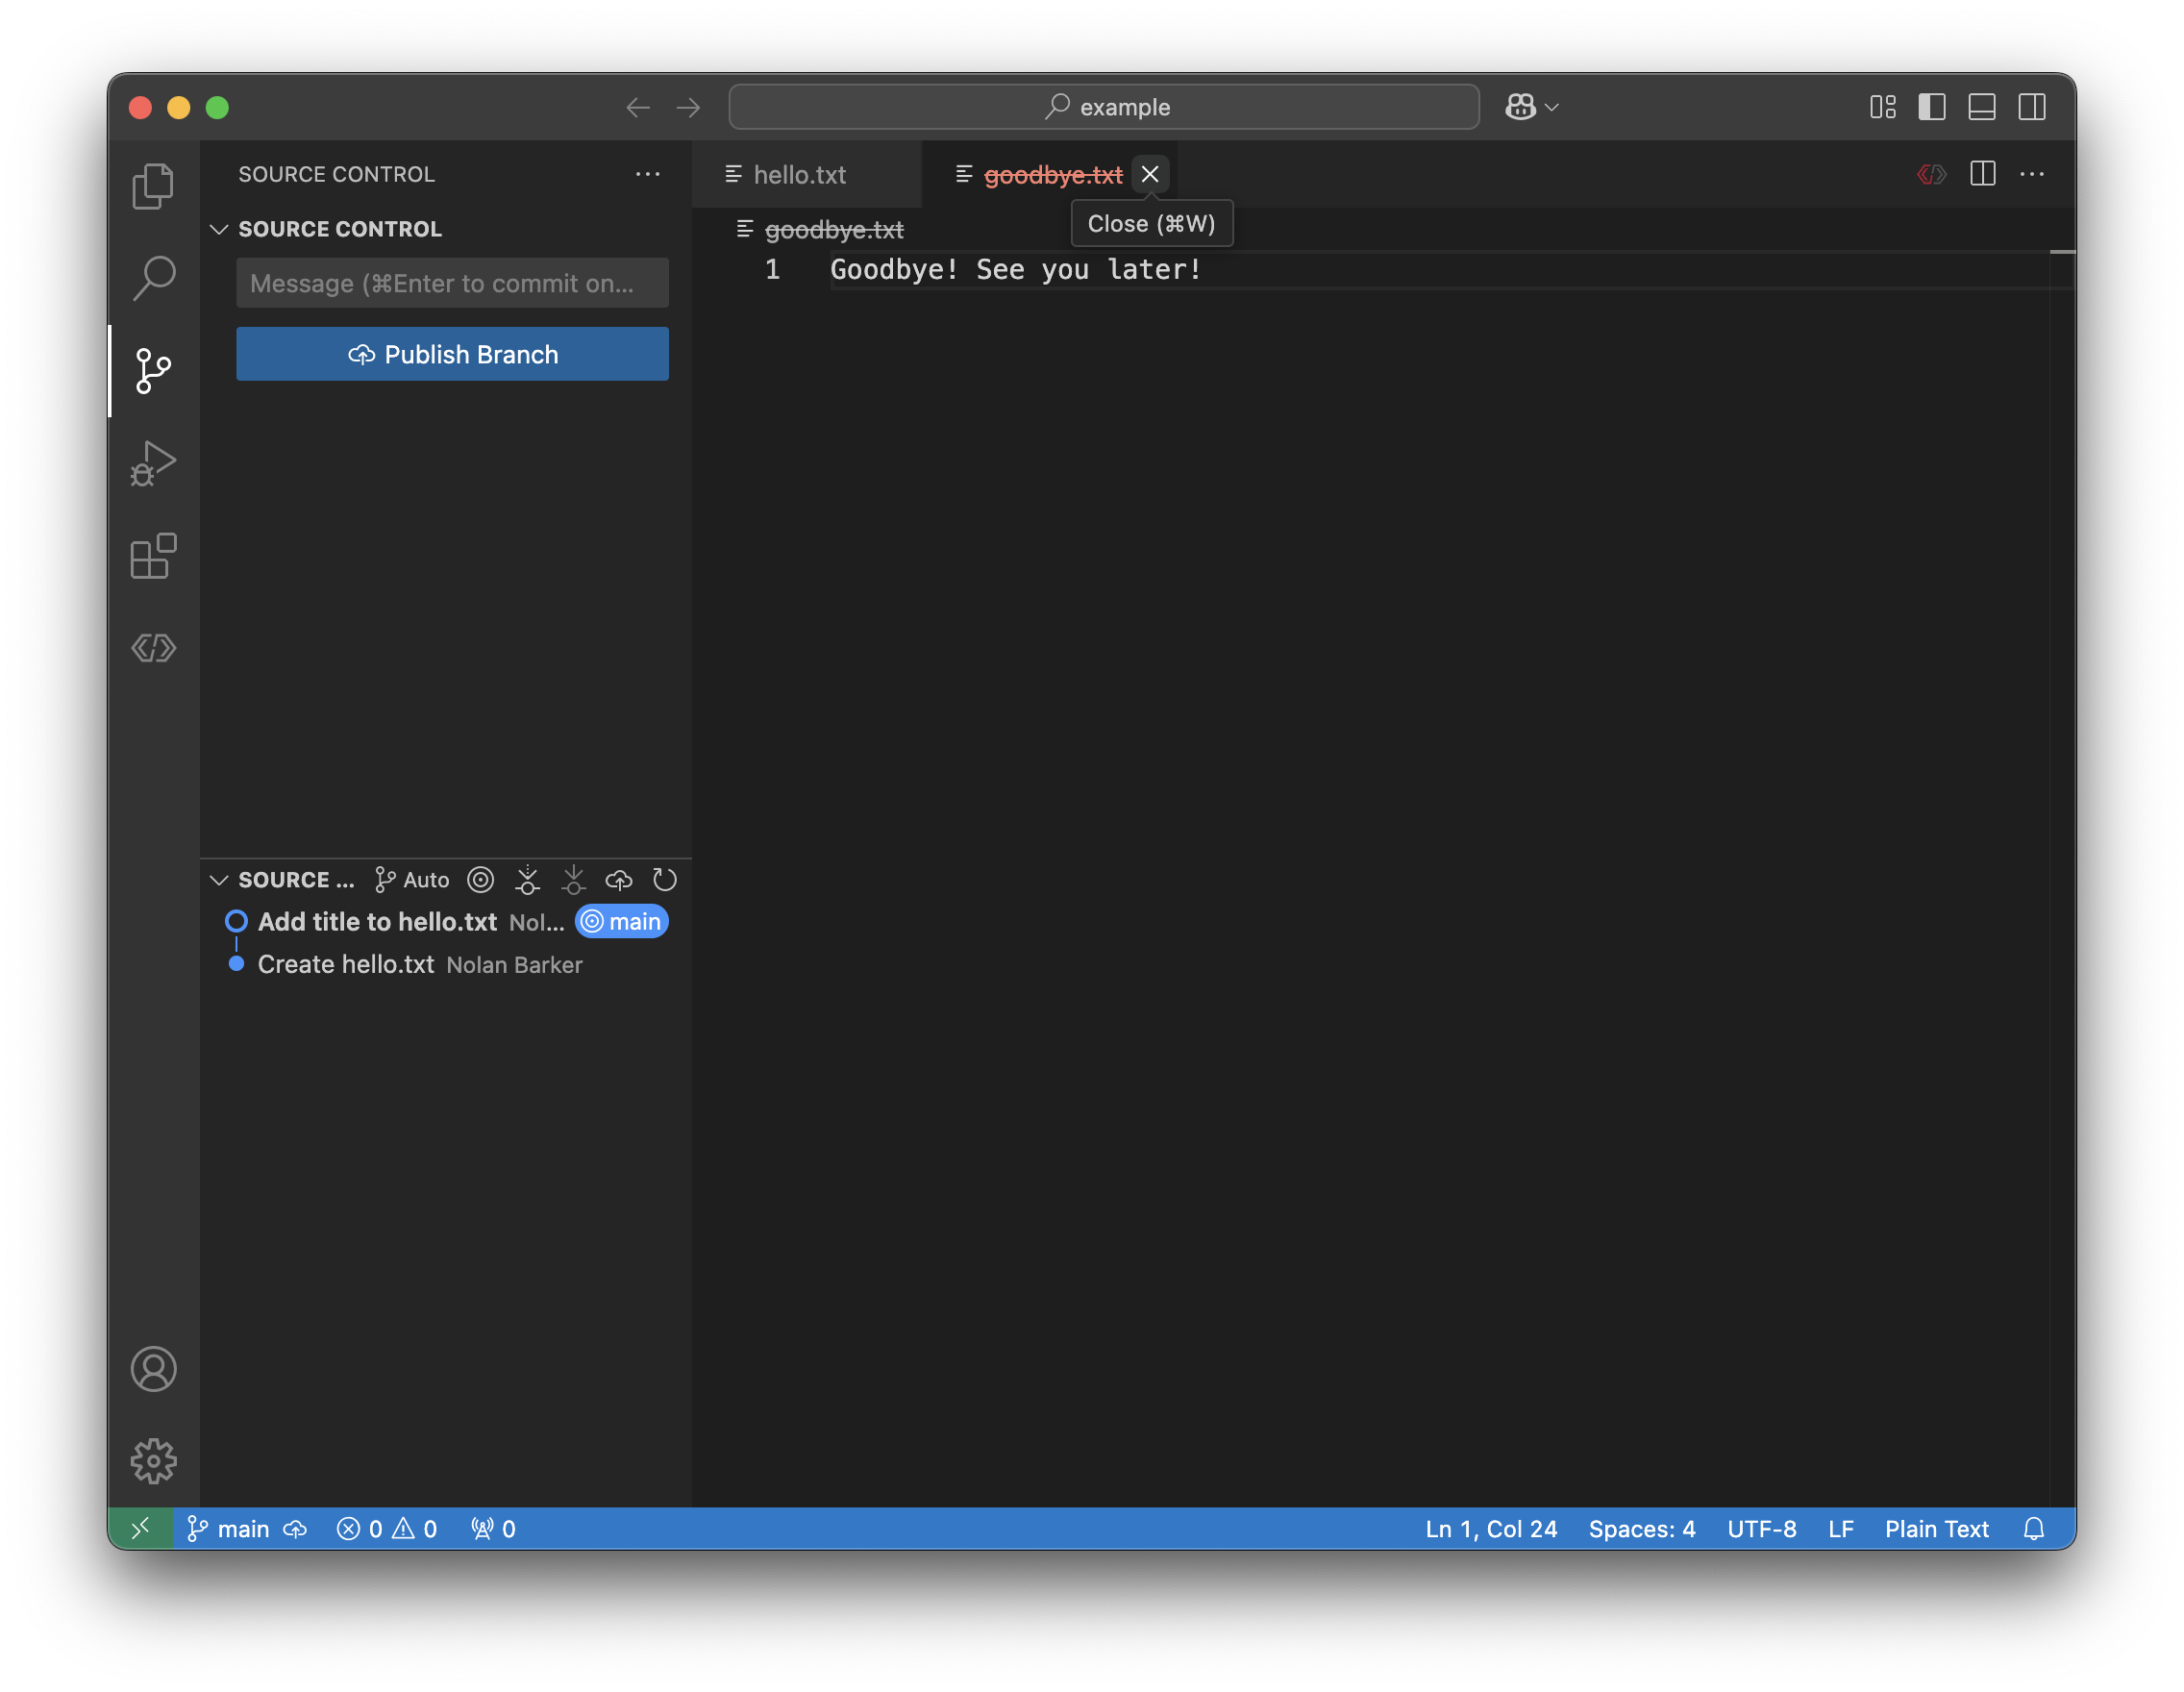This screenshot has height=1692, width=2184.
Task: Split the editor to the right
Action: 1983,174
